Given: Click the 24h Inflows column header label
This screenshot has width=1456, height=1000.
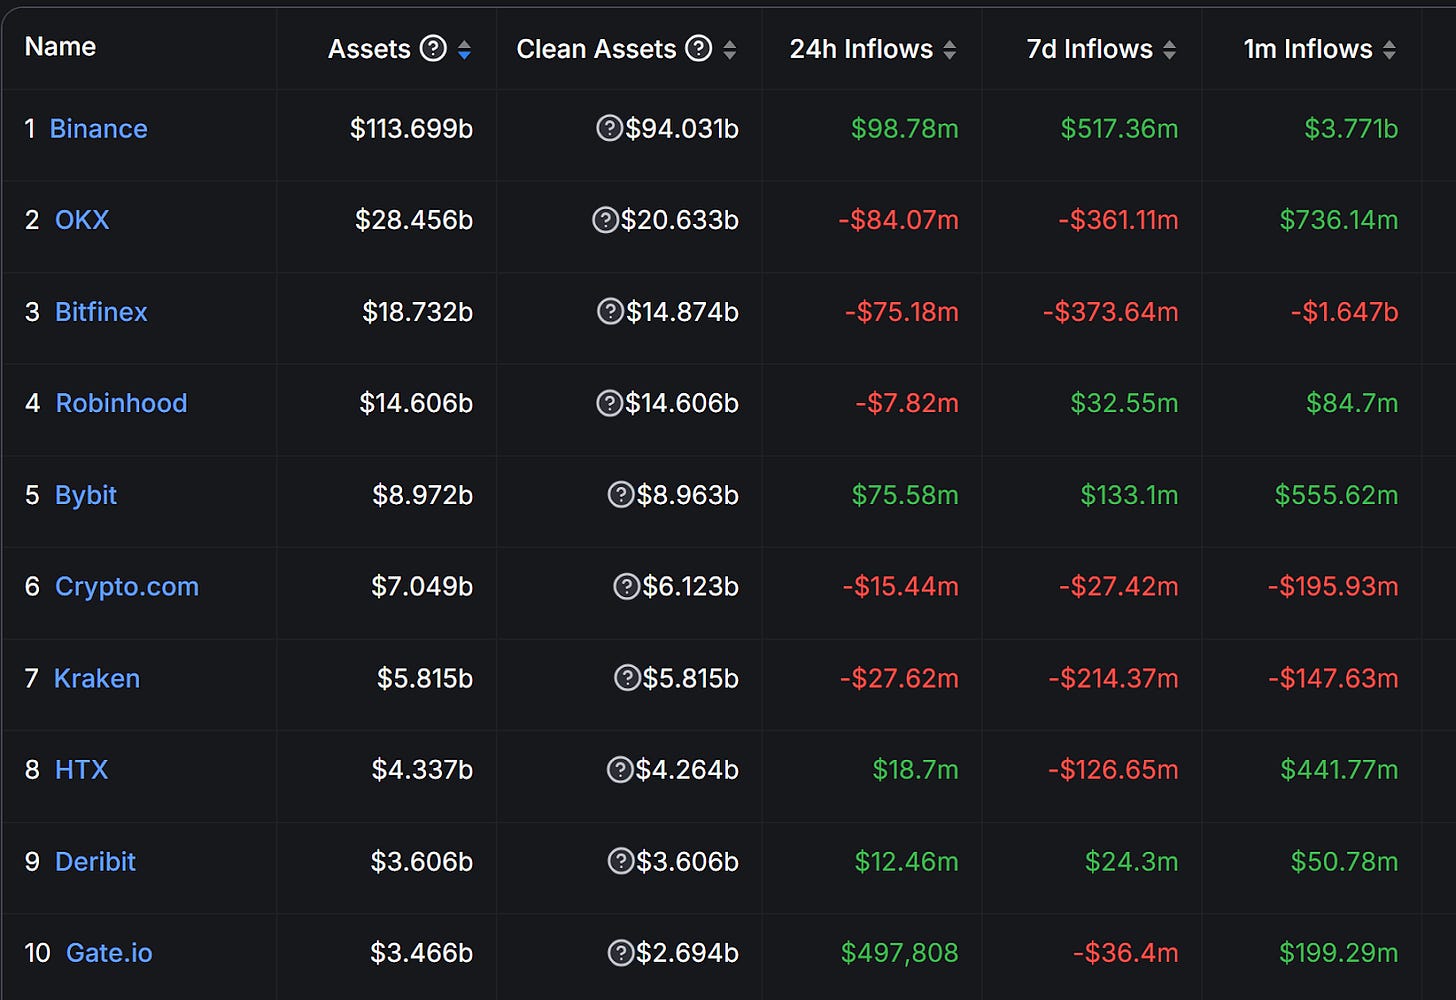Looking at the screenshot, I should (x=861, y=49).
